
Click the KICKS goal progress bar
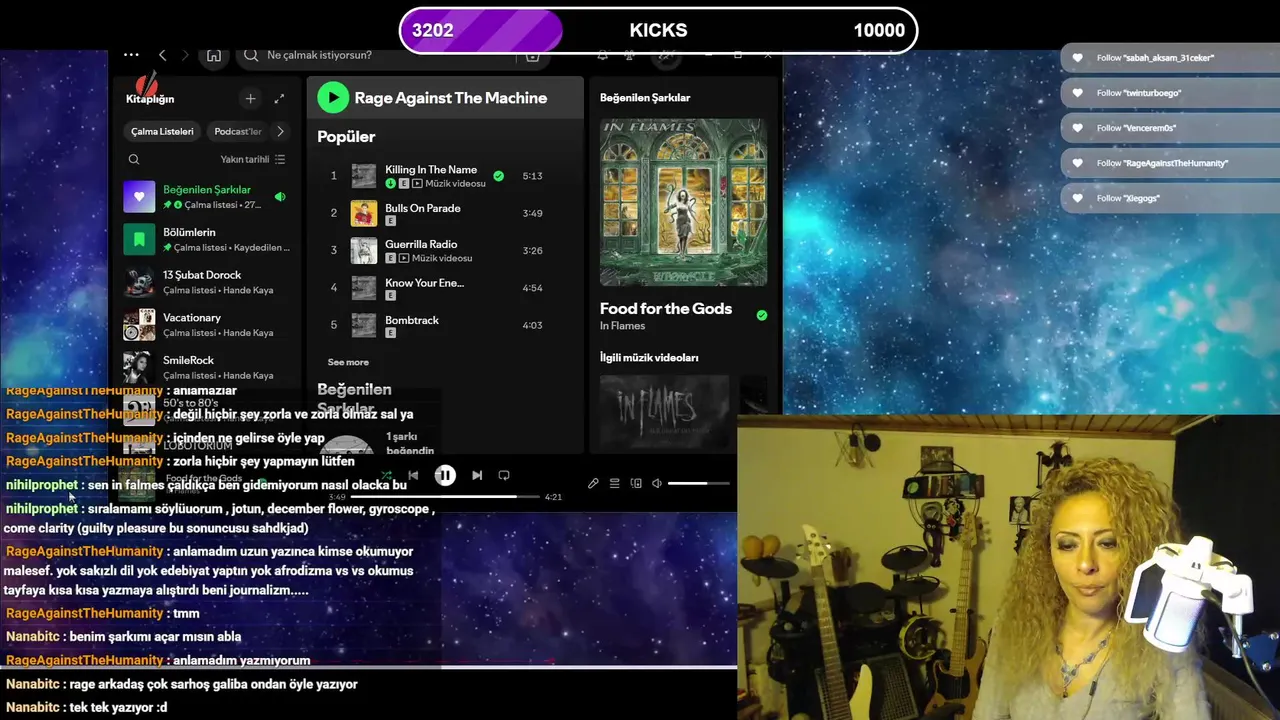tap(658, 30)
